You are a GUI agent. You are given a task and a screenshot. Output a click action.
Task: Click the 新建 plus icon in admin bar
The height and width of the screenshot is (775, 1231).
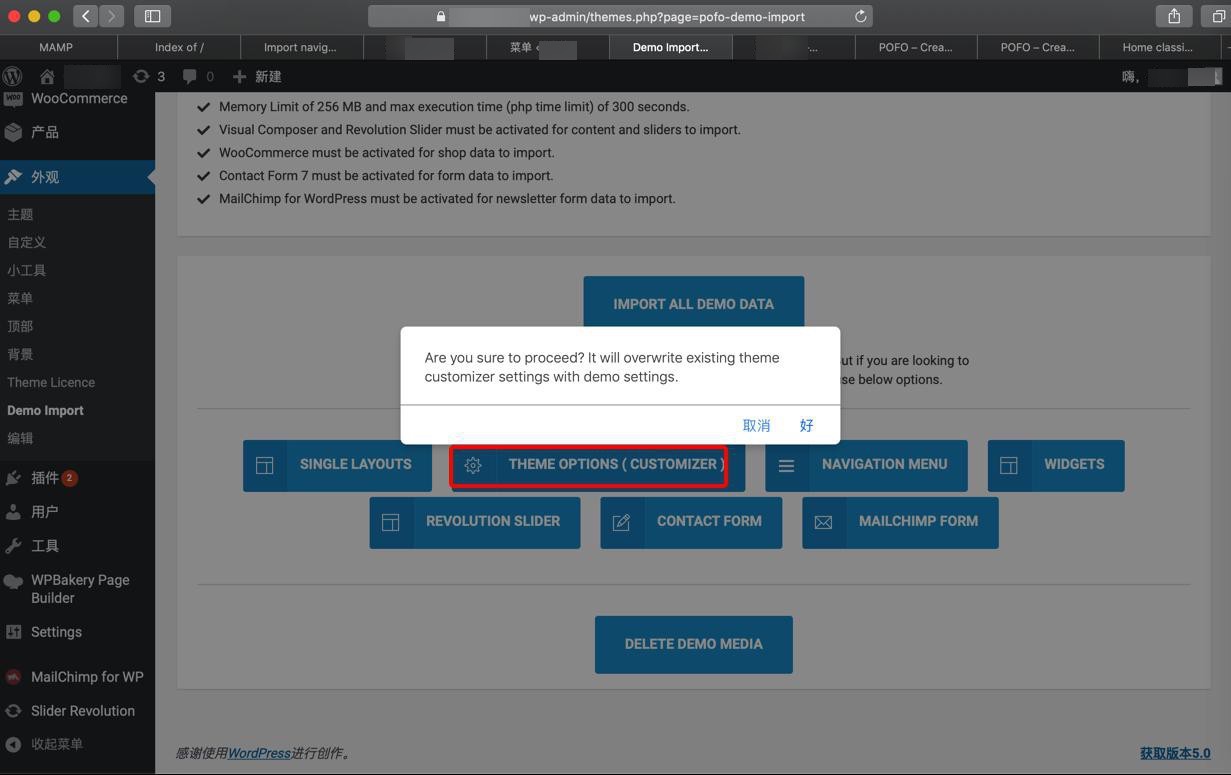coord(239,76)
